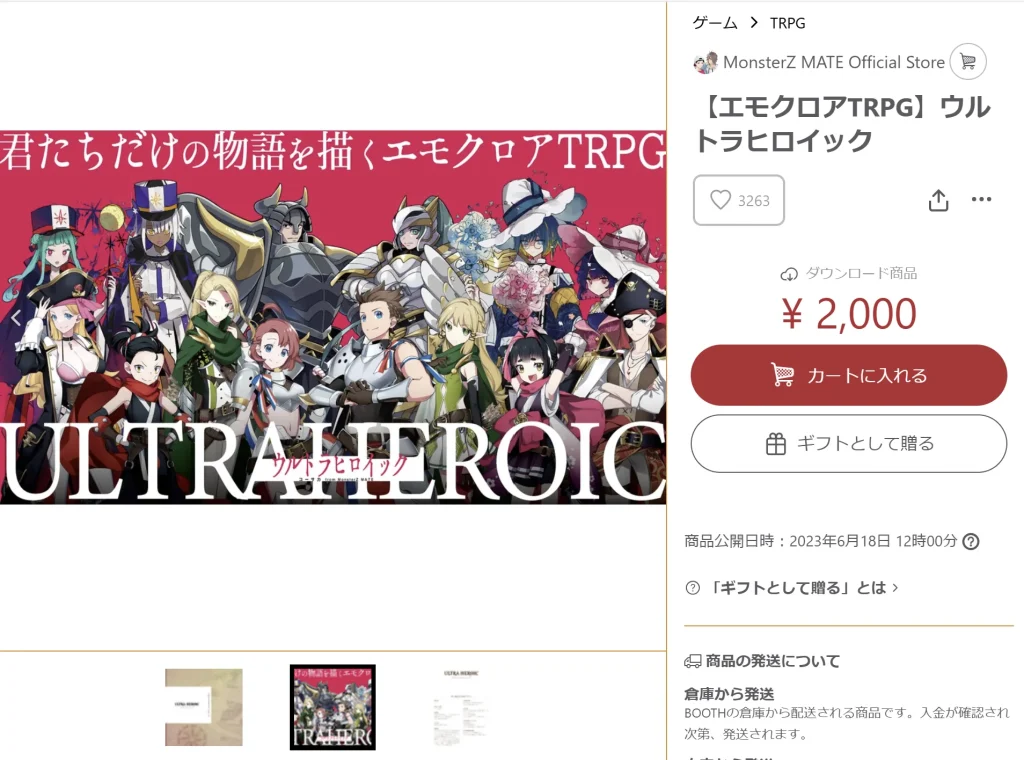Click the question mark icon before gift info

pyautogui.click(x=693, y=588)
